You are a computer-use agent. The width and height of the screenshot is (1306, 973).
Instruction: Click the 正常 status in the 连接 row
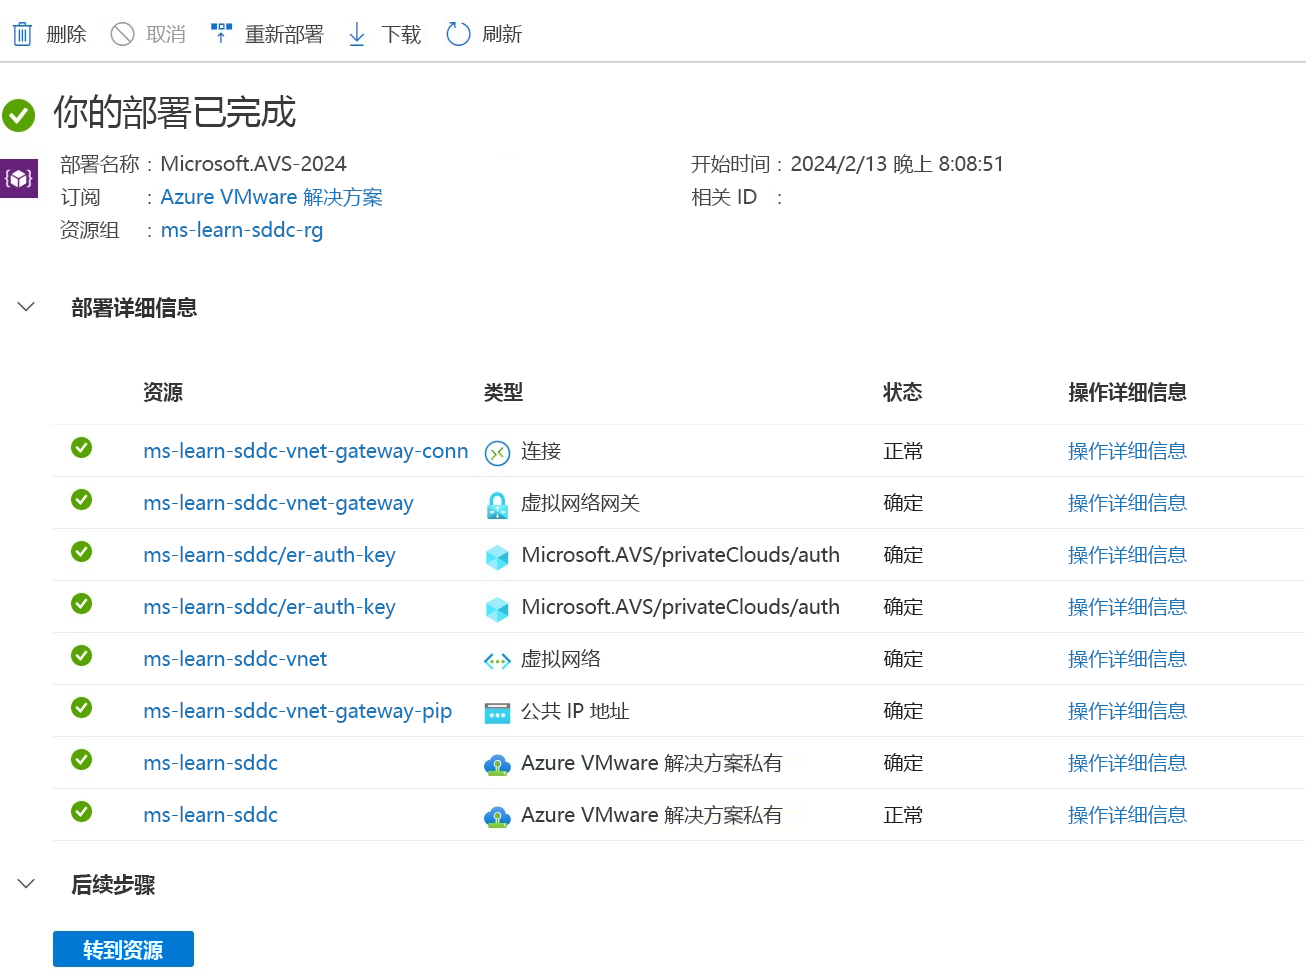(x=903, y=451)
